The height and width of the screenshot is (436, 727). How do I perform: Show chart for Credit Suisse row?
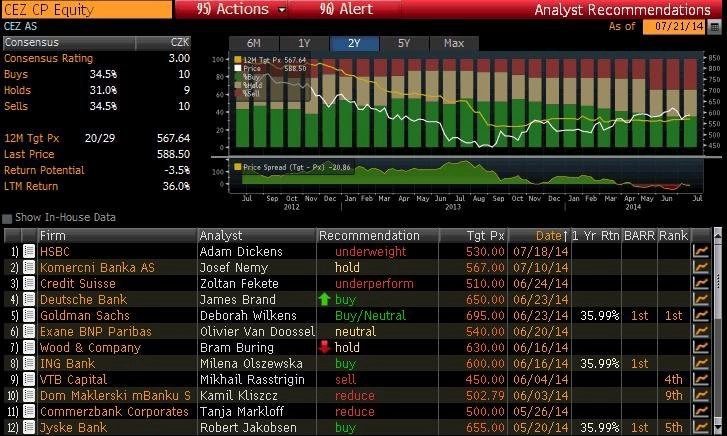701,283
